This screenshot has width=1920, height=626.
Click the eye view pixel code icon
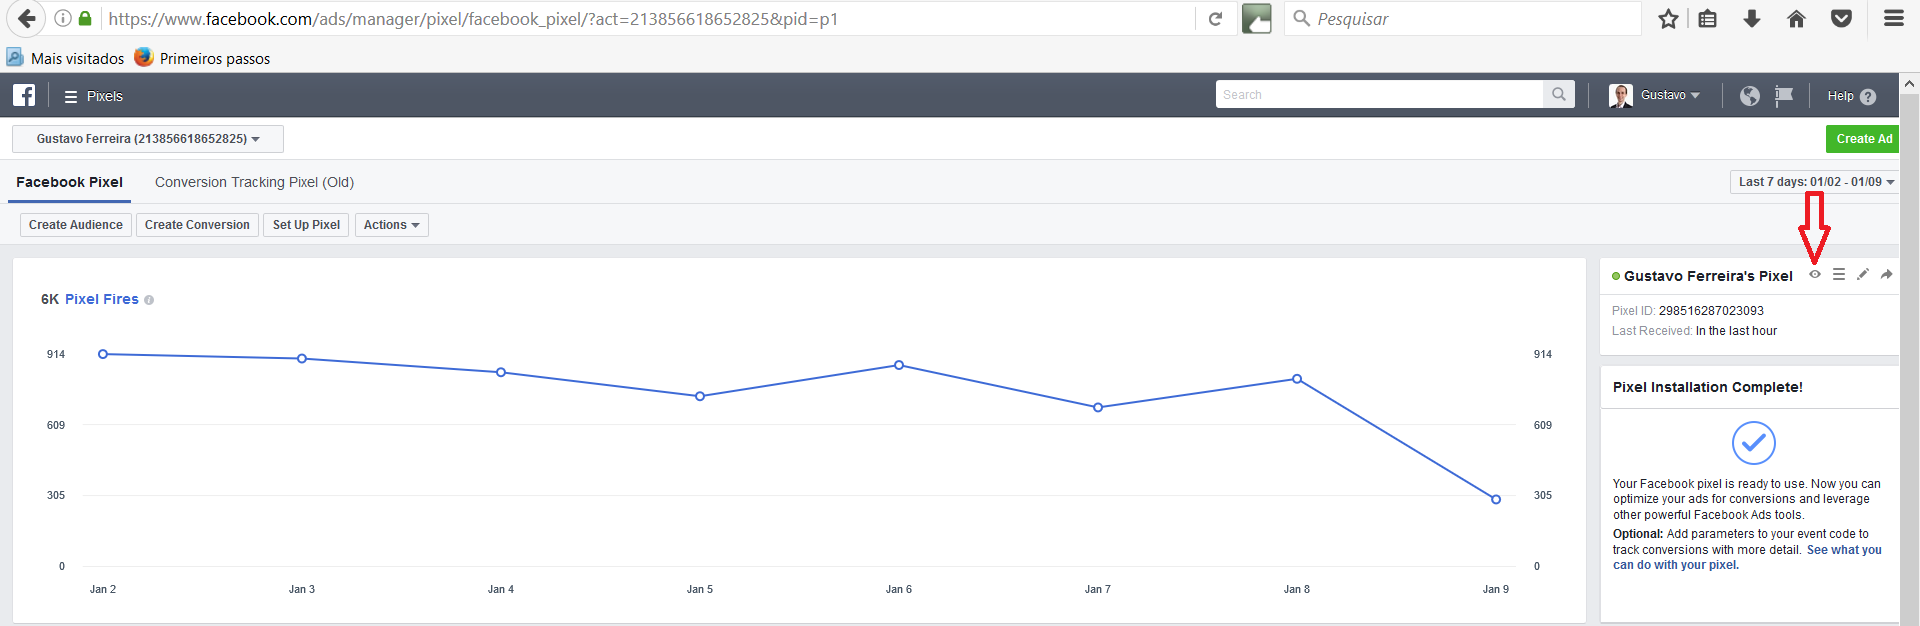(1815, 274)
